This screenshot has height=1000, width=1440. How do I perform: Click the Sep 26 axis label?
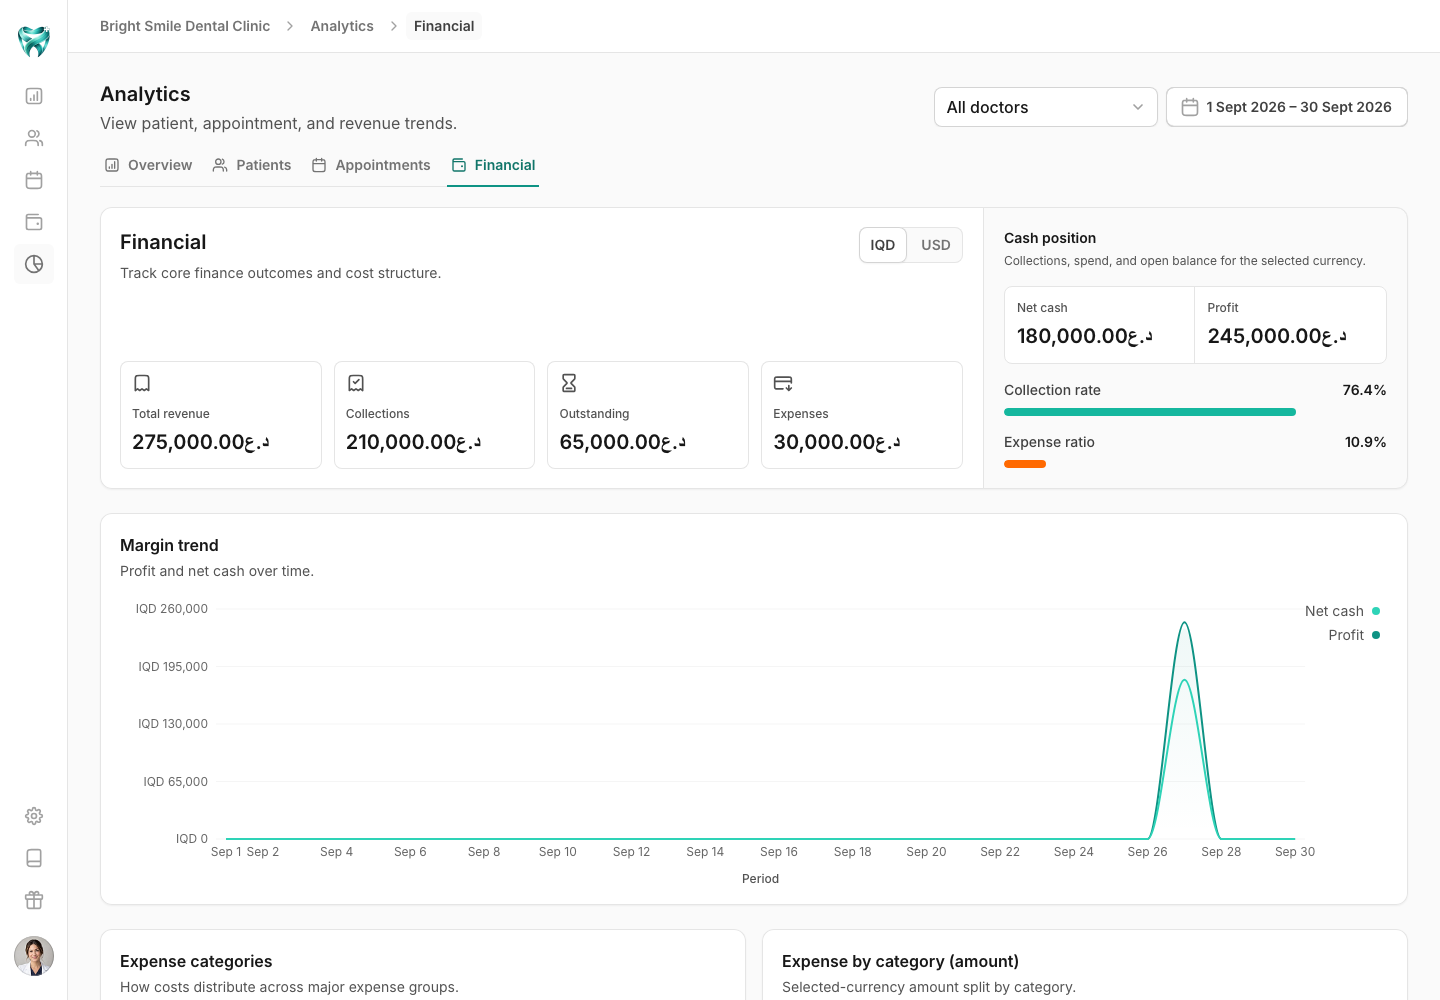click(1147, 852)
